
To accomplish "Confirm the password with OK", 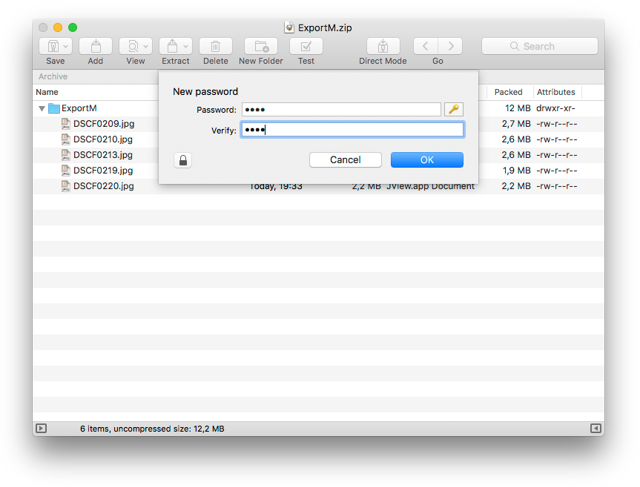I will 426,160.
